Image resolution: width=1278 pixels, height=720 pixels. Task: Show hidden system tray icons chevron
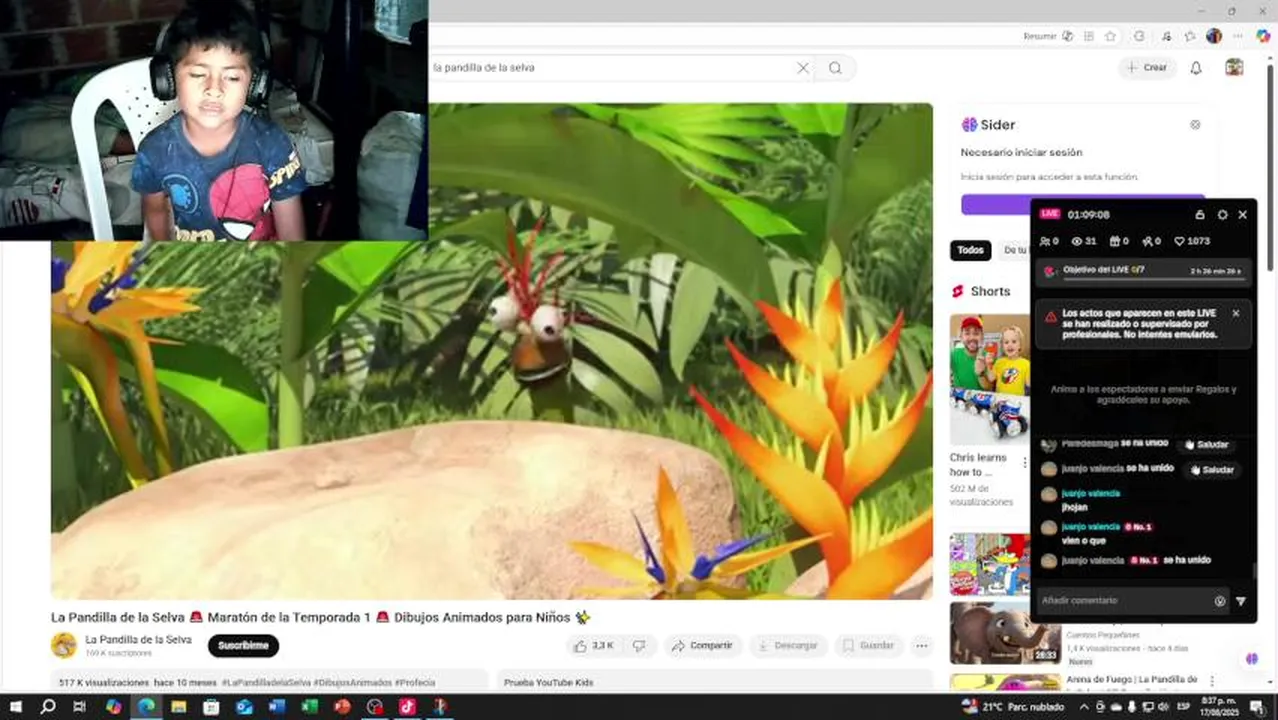coord(1085,707)
